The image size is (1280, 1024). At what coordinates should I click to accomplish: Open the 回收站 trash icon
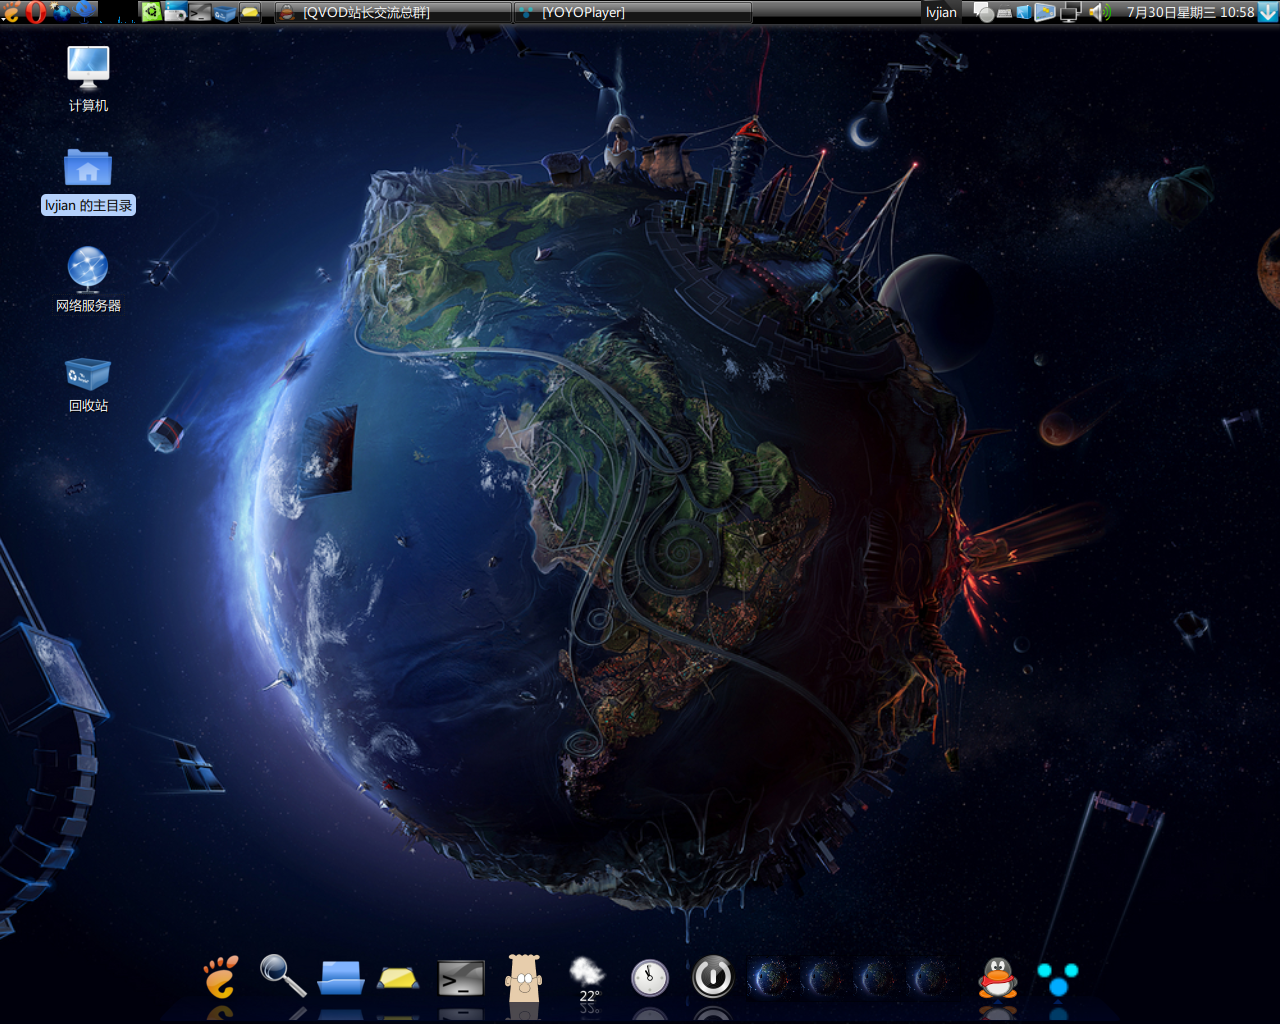[88, 384]
